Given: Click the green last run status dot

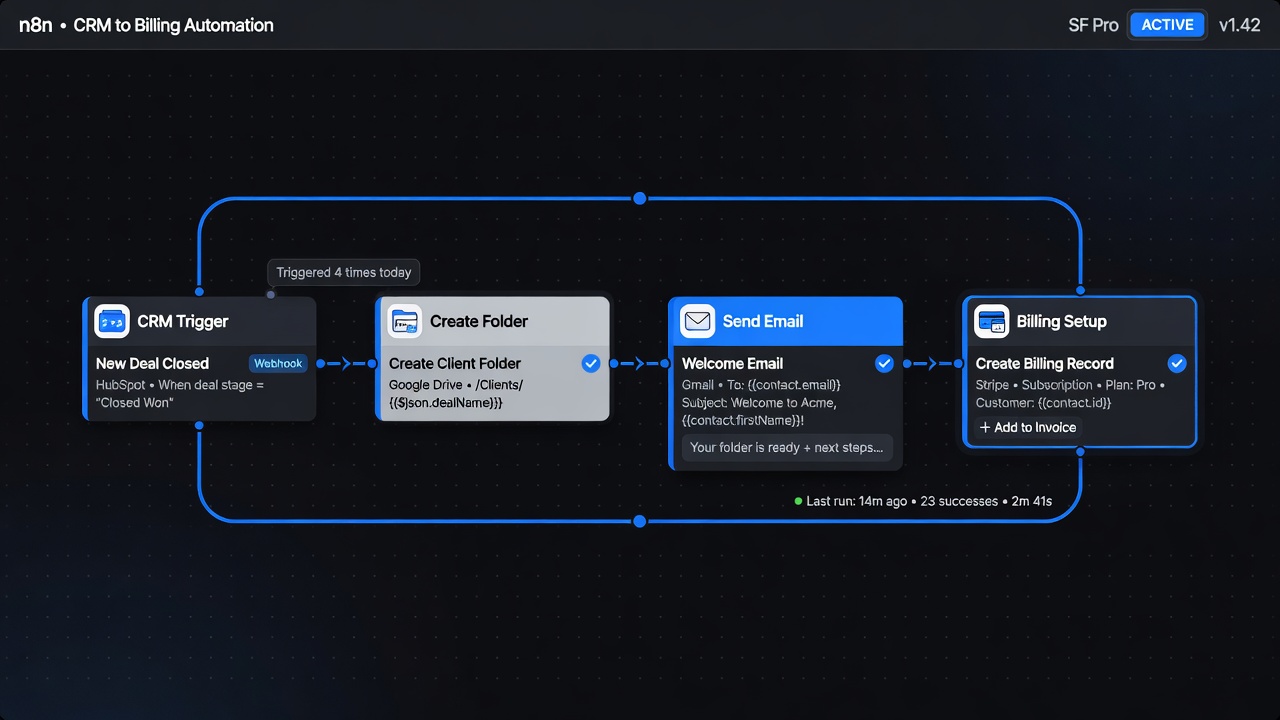Looking at the screenshot, I should tap(798, 501).
